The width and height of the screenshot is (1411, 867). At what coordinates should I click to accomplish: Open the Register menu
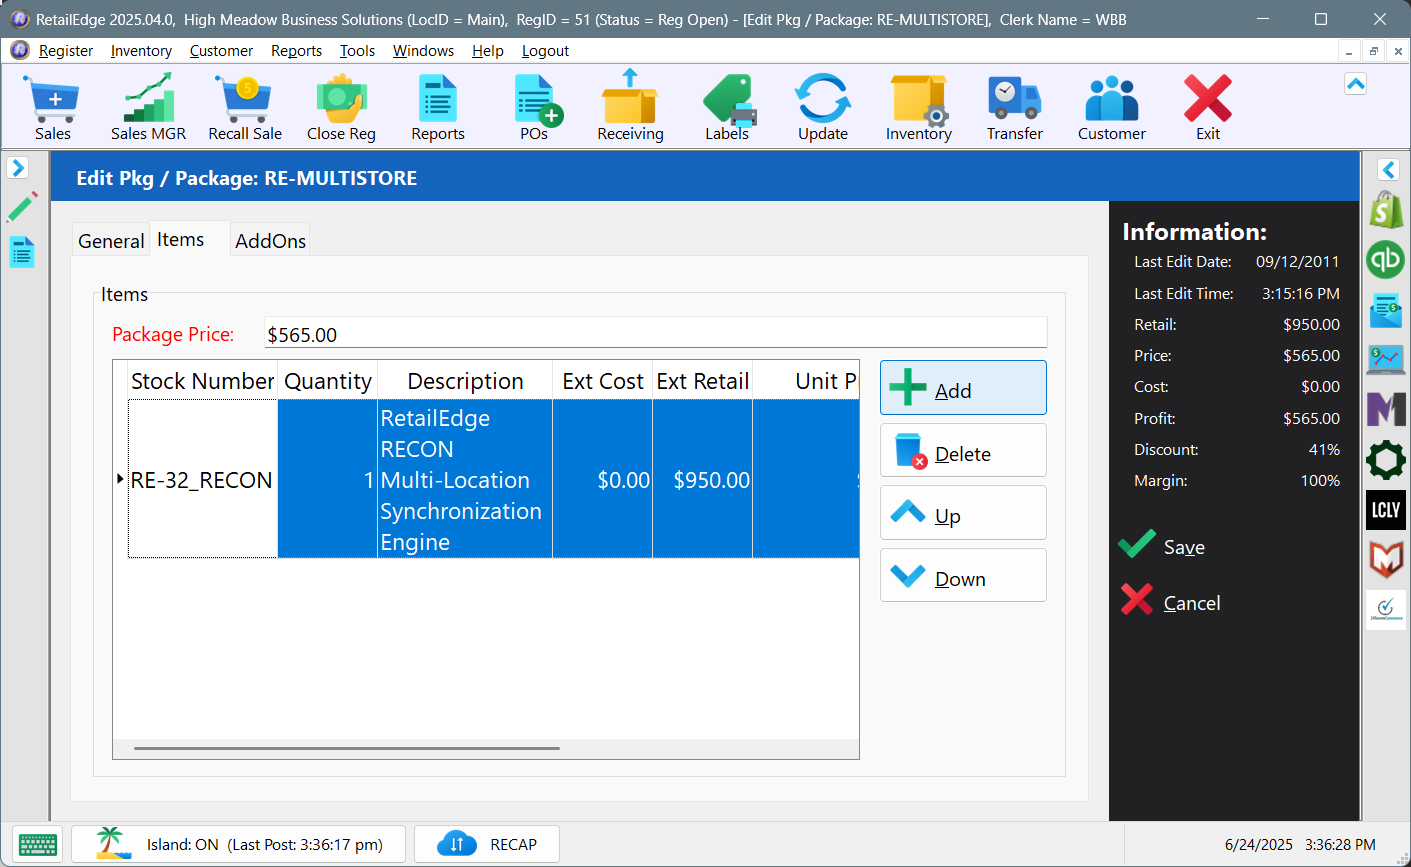pos(65,51)
